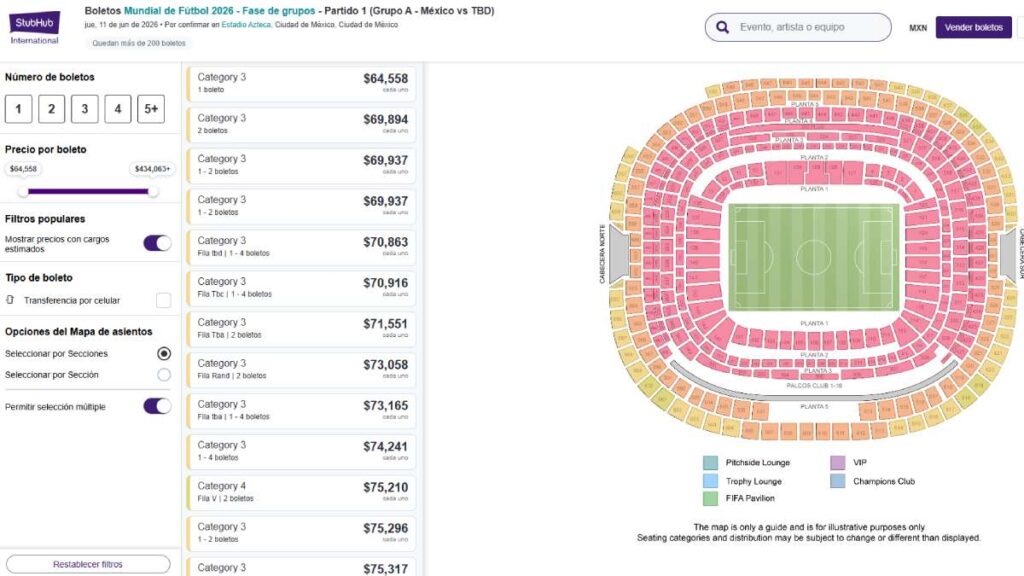Open the MXN currency selector
Image resolution: width=1024 pixels, height=576 pixels.
pos(917,27)
